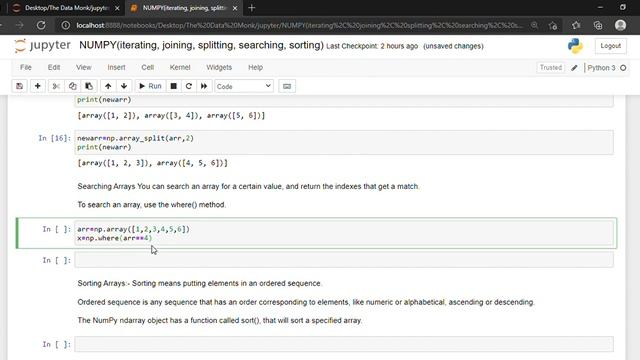Reload the page with refresh icon
640x360 pixels.
tap(41, 25)
